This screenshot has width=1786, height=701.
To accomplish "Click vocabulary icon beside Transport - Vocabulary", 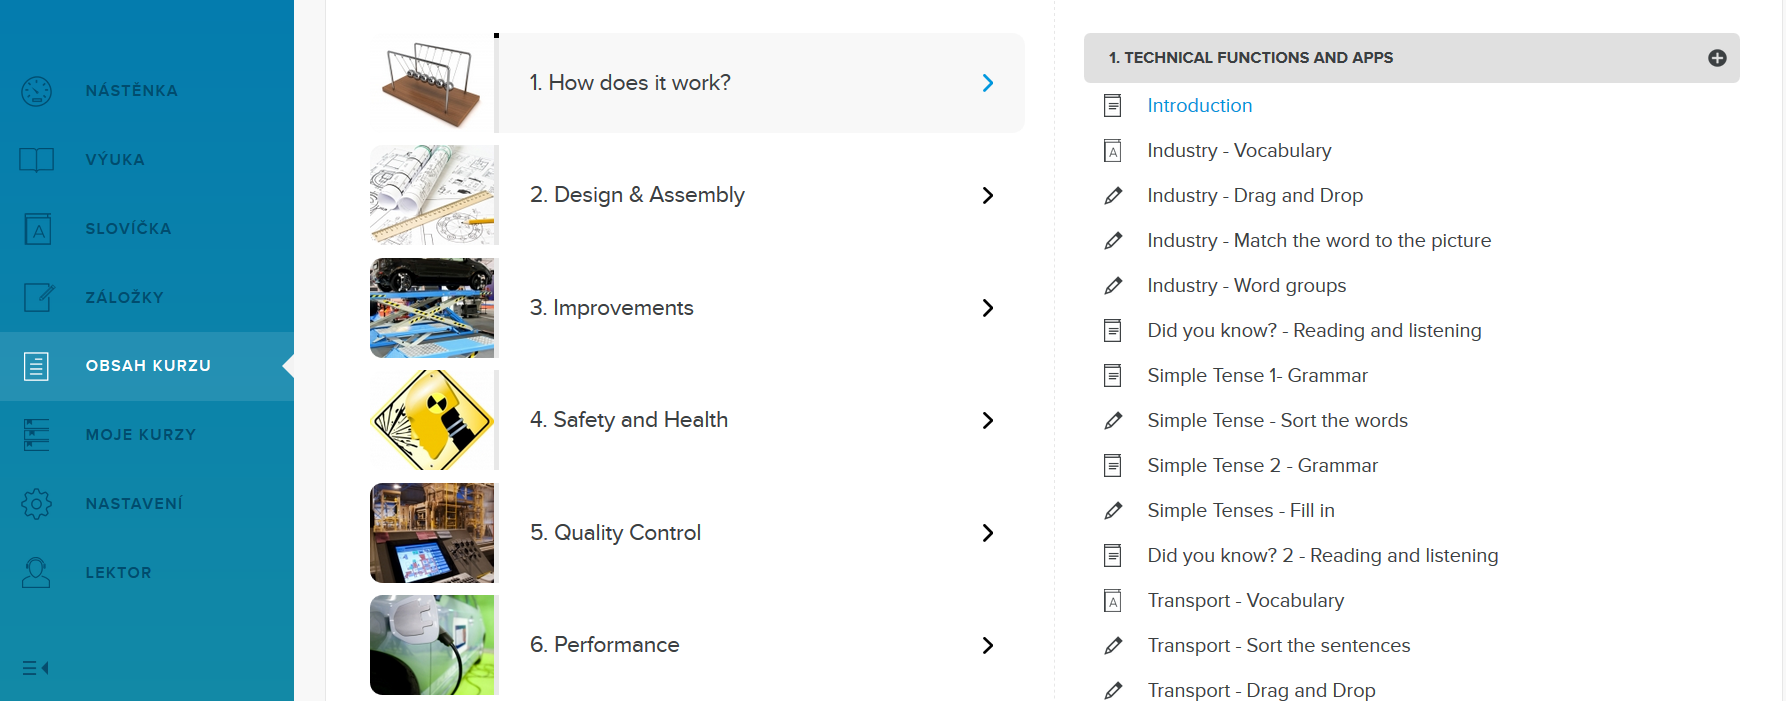I will [x=1112, y=601].
